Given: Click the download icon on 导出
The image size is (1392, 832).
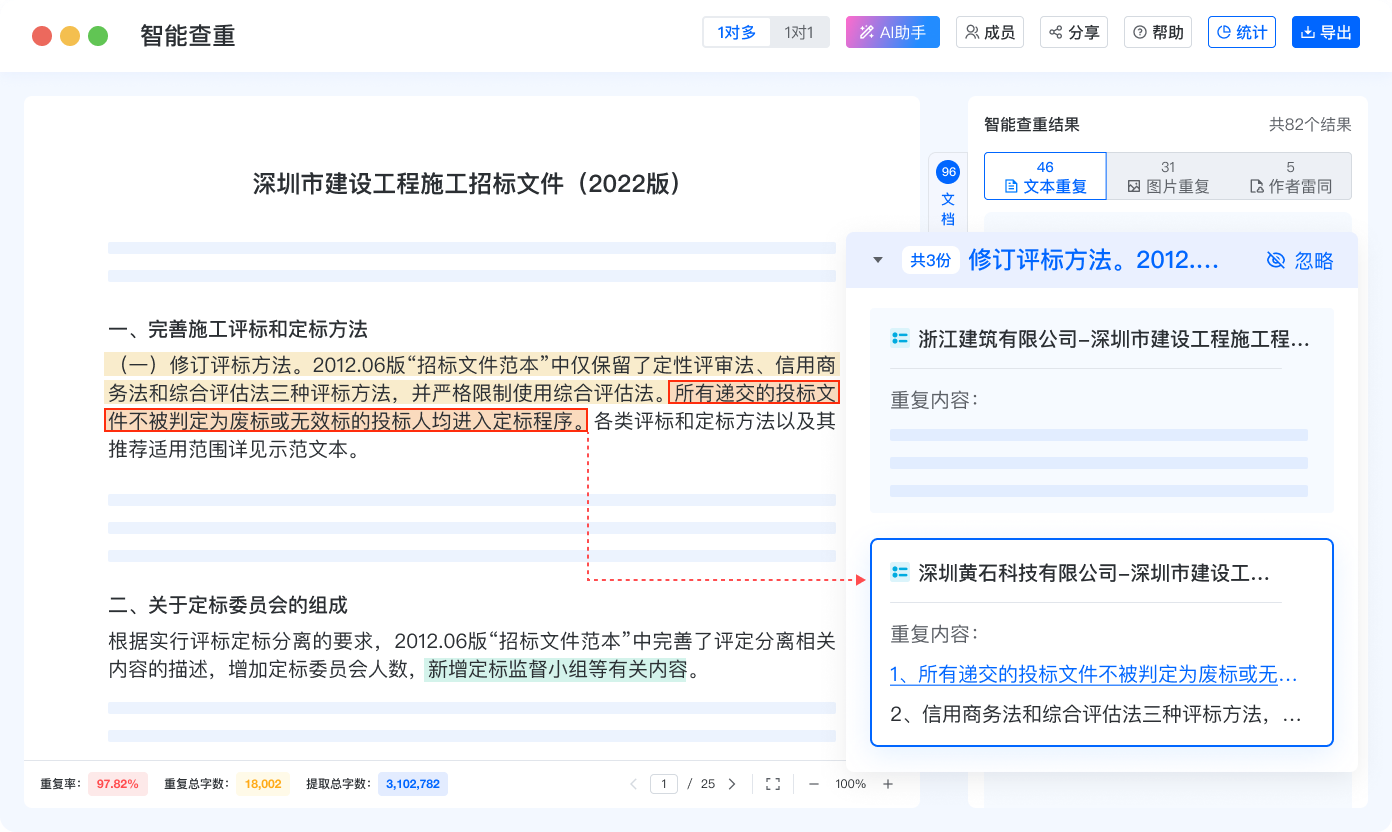Looking at the screenshot, I should [1308, 33].
